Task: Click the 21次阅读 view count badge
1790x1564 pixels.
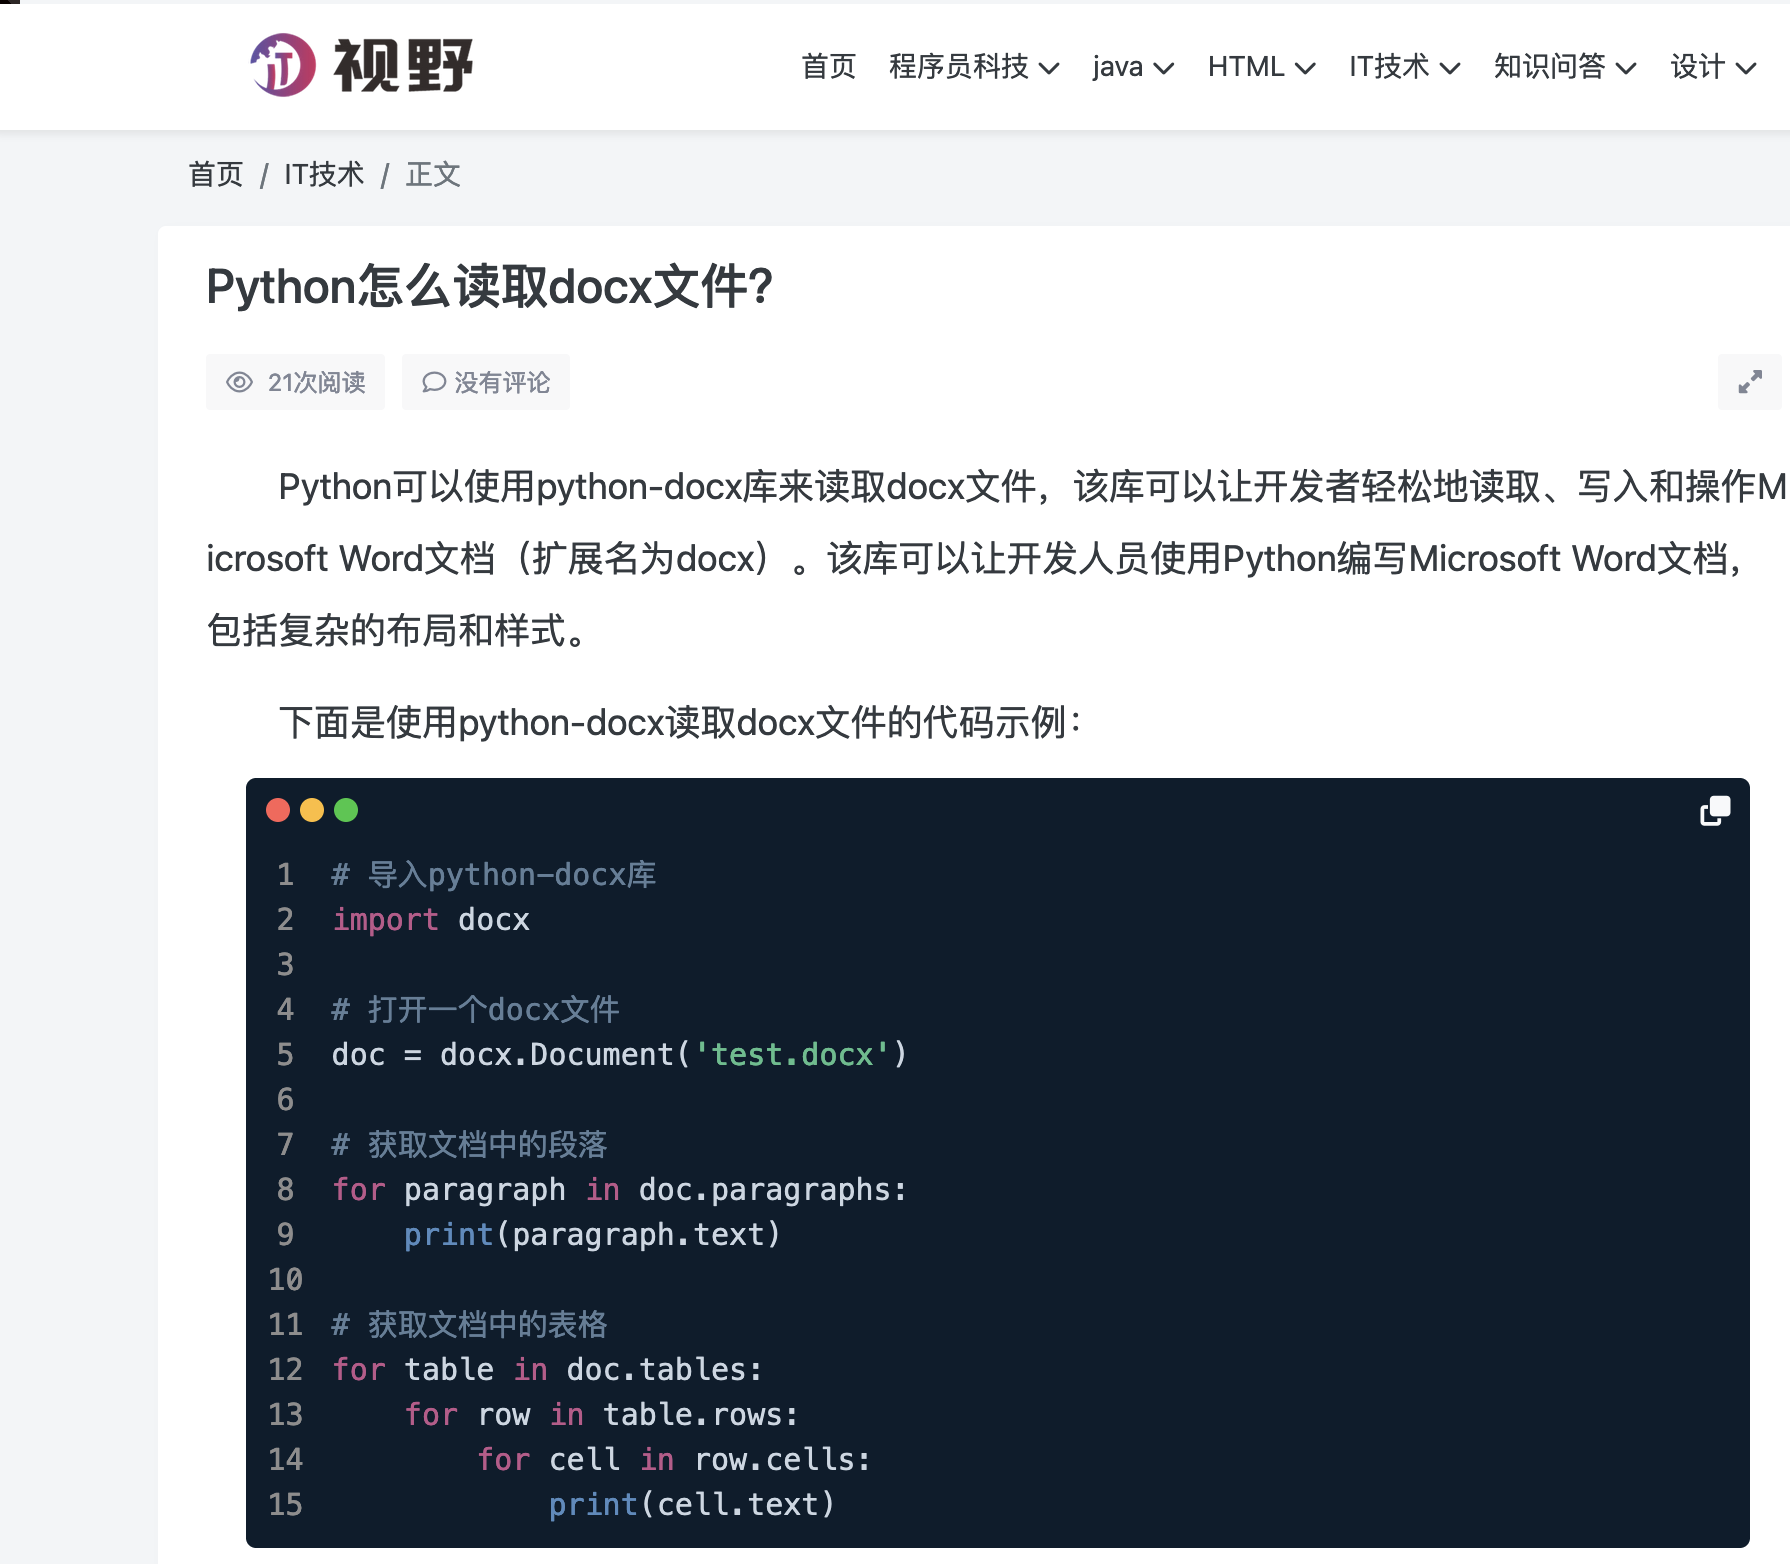Action: coord(295,382)
